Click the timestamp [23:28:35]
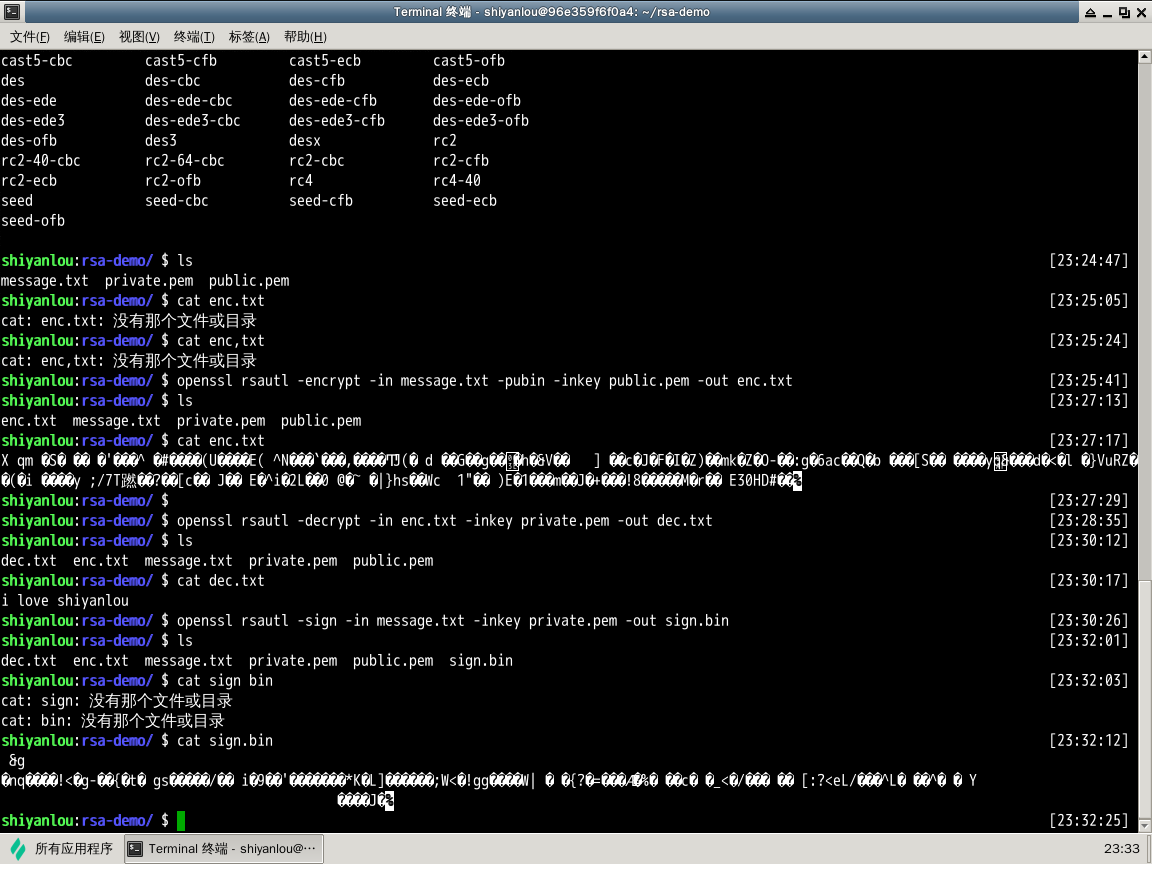The width and height of the screenshot is (1152, 896). pos(1088,521)
